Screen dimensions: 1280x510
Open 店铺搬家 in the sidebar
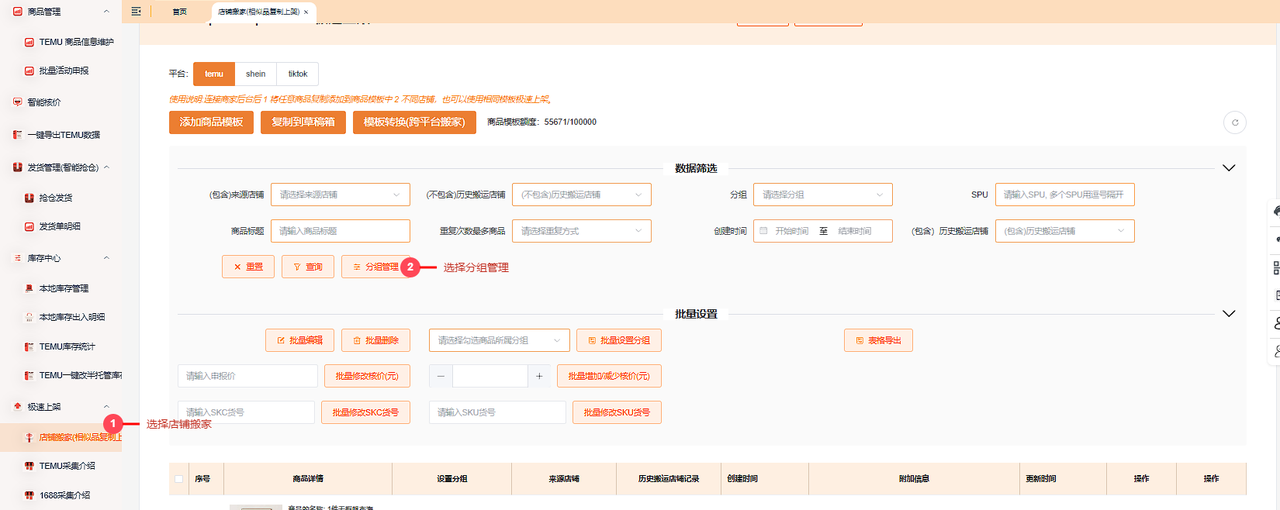(x=61, y=437)
